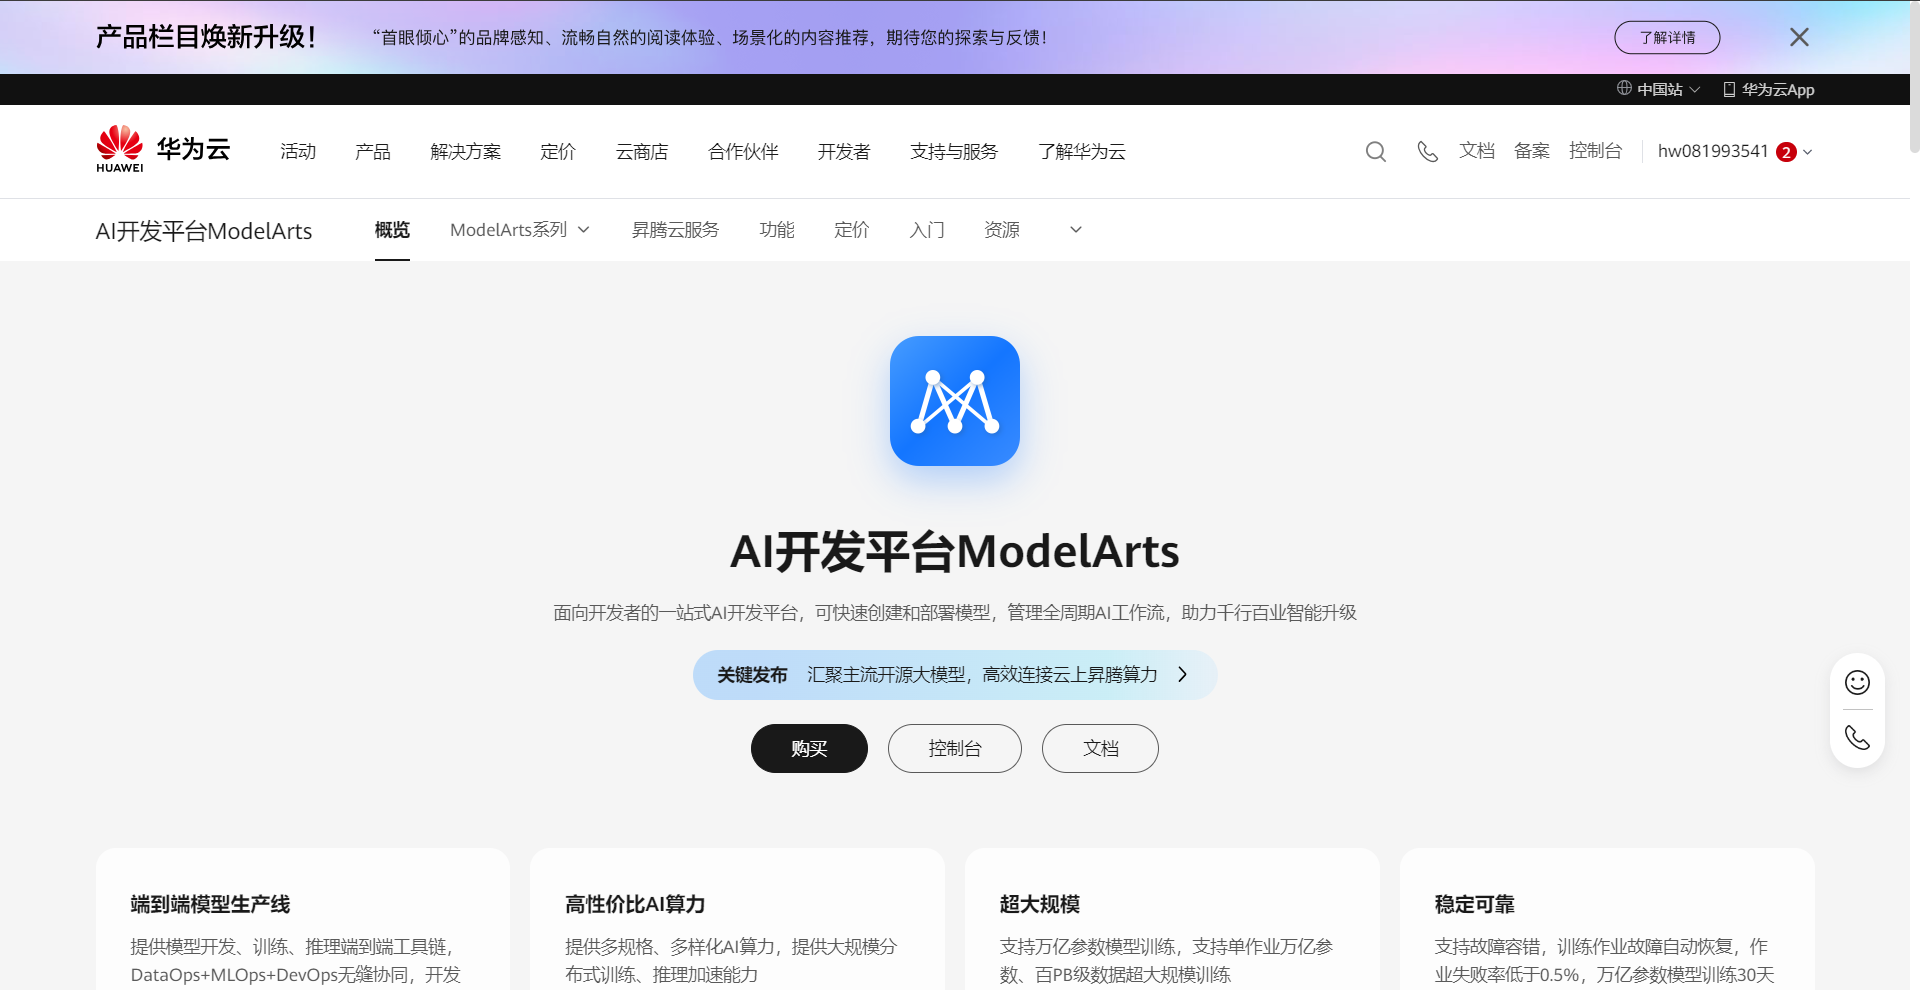Screen dimensions: 1920x990
Task: Open the 开发者 menu
Action: point(844,151)
